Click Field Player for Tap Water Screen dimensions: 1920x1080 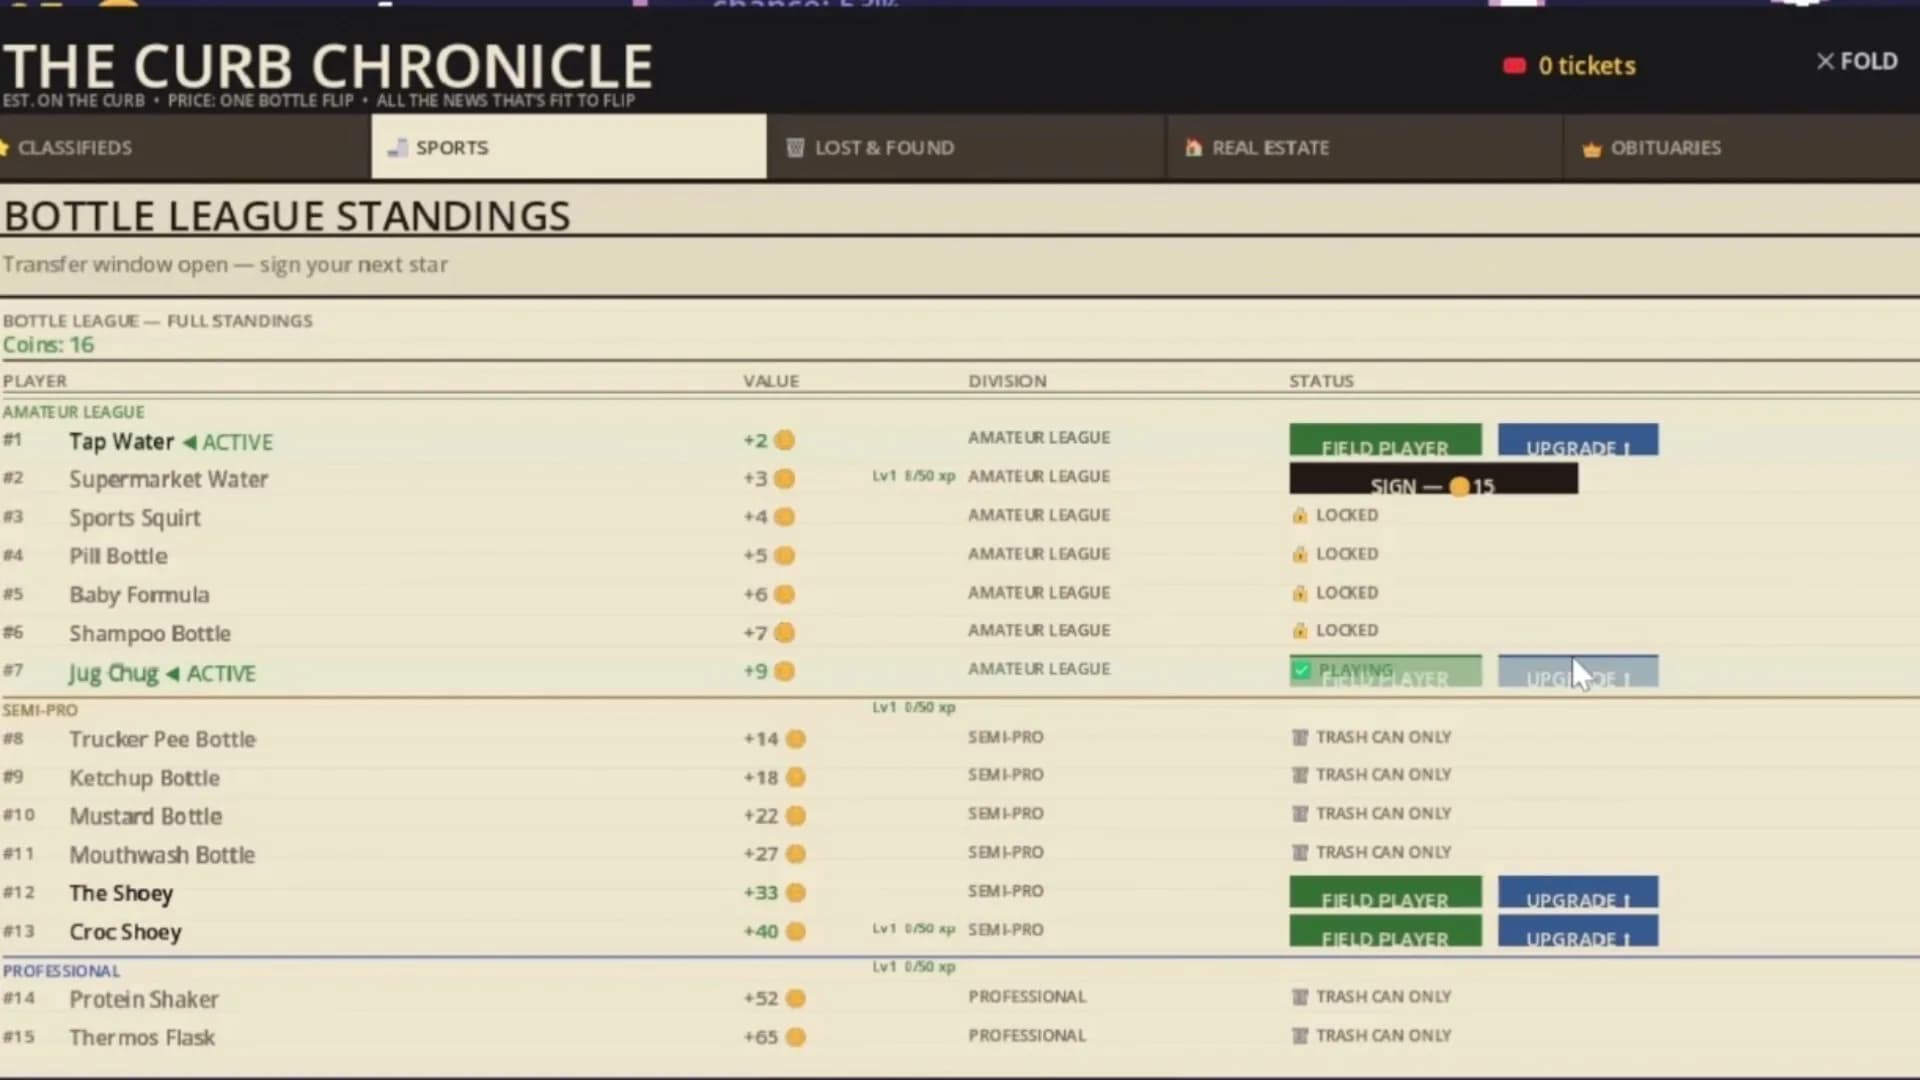coord(1385,440)
